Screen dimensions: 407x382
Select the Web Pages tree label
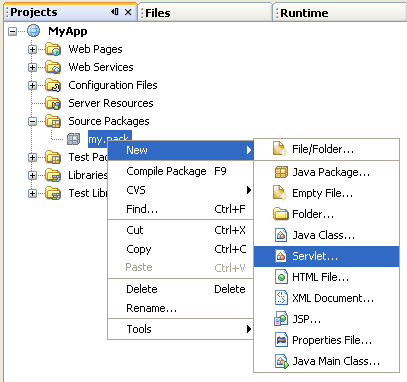point(95,50)
